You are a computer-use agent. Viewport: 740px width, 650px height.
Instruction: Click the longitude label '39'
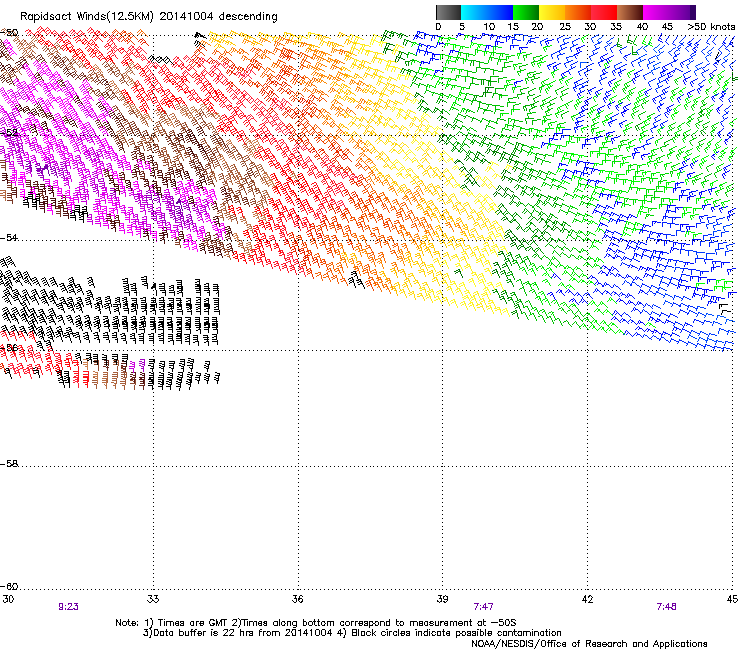[442, 599]
